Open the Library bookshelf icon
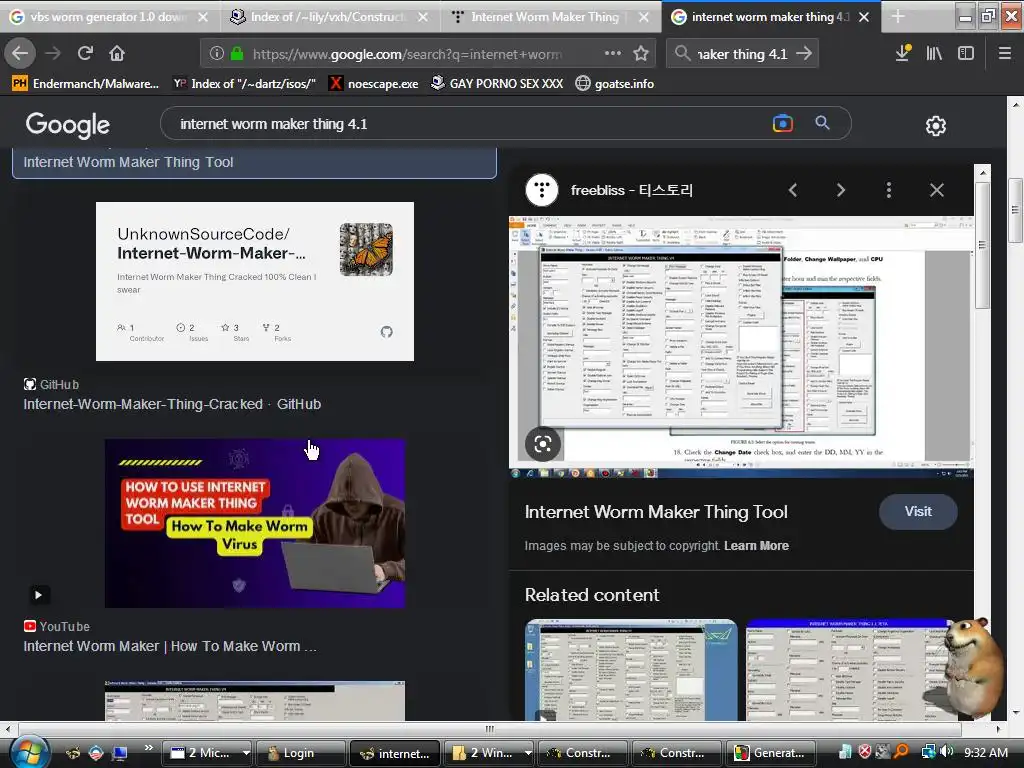1024x768 pixels. click(x=934, y=54)
